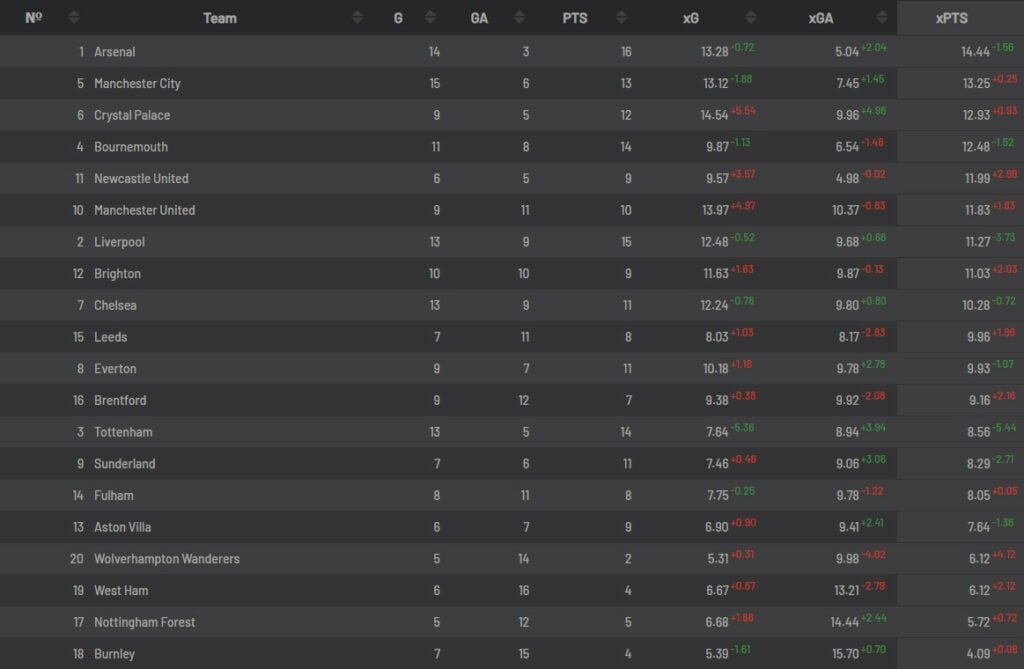The image size is (1024, 669).
Task: Click the sort arrows beside the G header
Action: coord(430,18)
